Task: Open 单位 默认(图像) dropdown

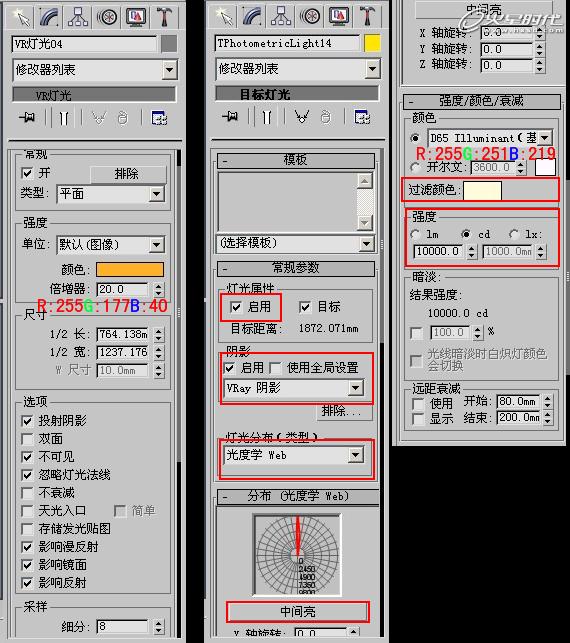Action: (x=111, y=245)
